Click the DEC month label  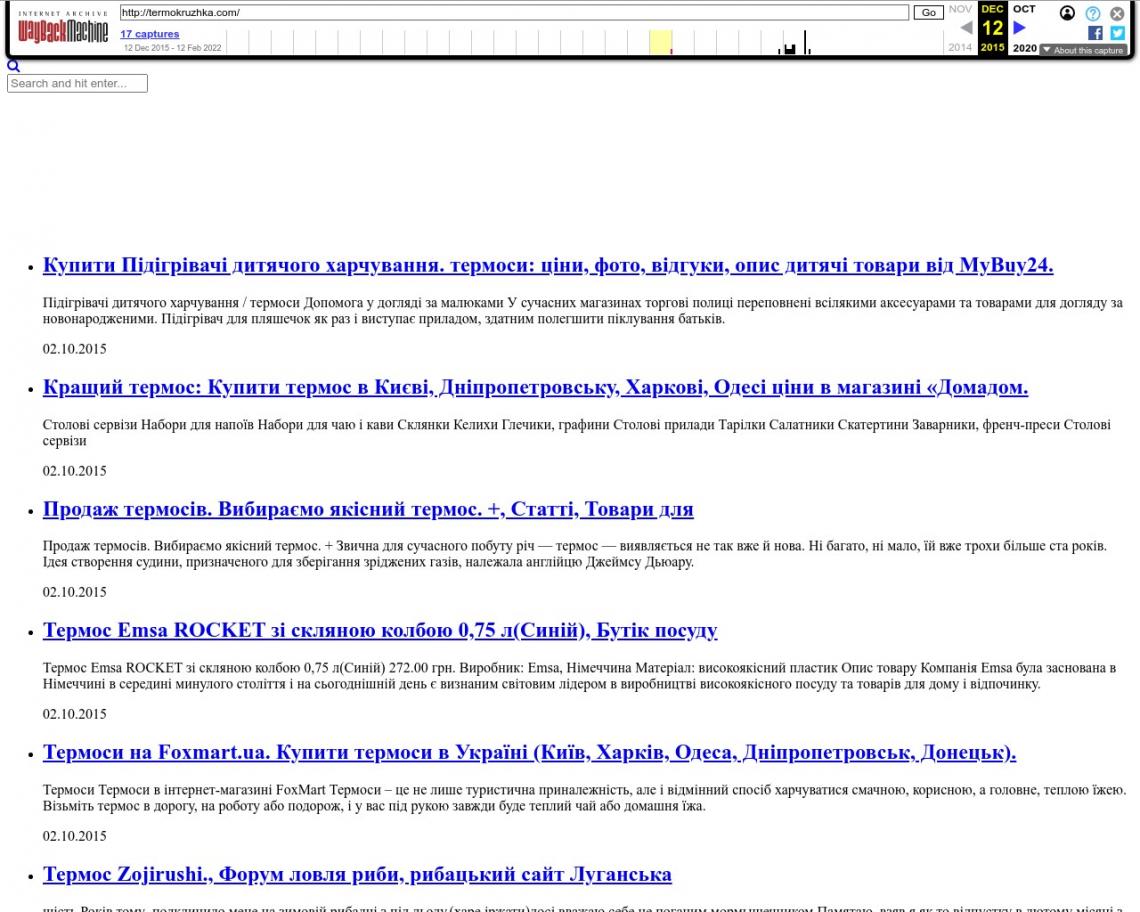coord(992,9)
